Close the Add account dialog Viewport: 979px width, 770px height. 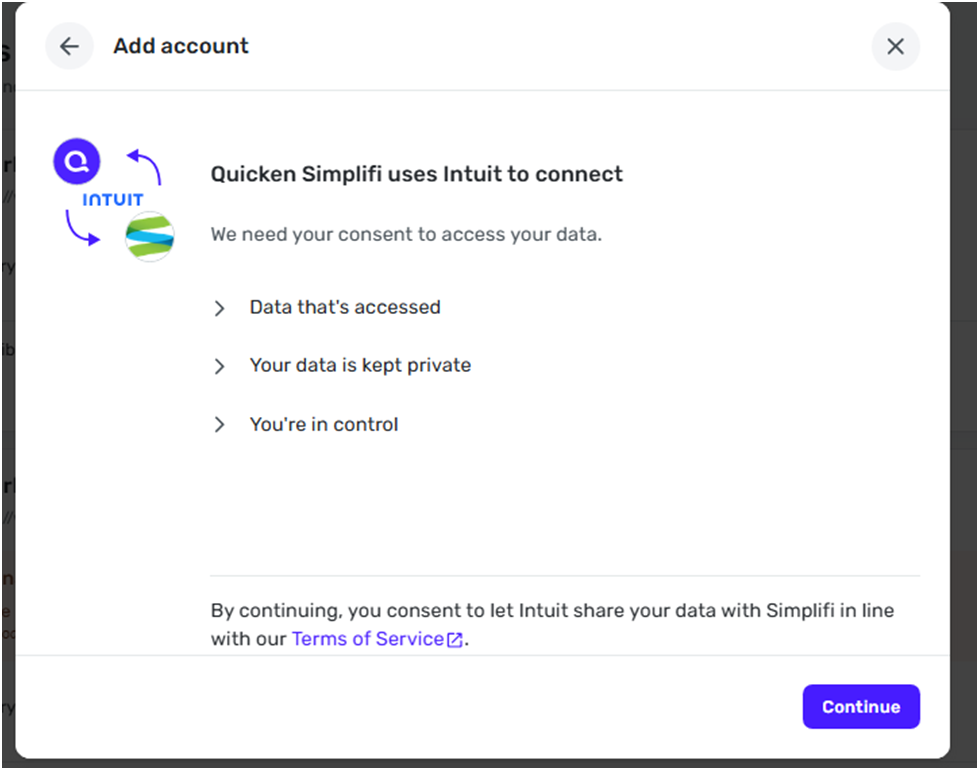pos(895,47)
